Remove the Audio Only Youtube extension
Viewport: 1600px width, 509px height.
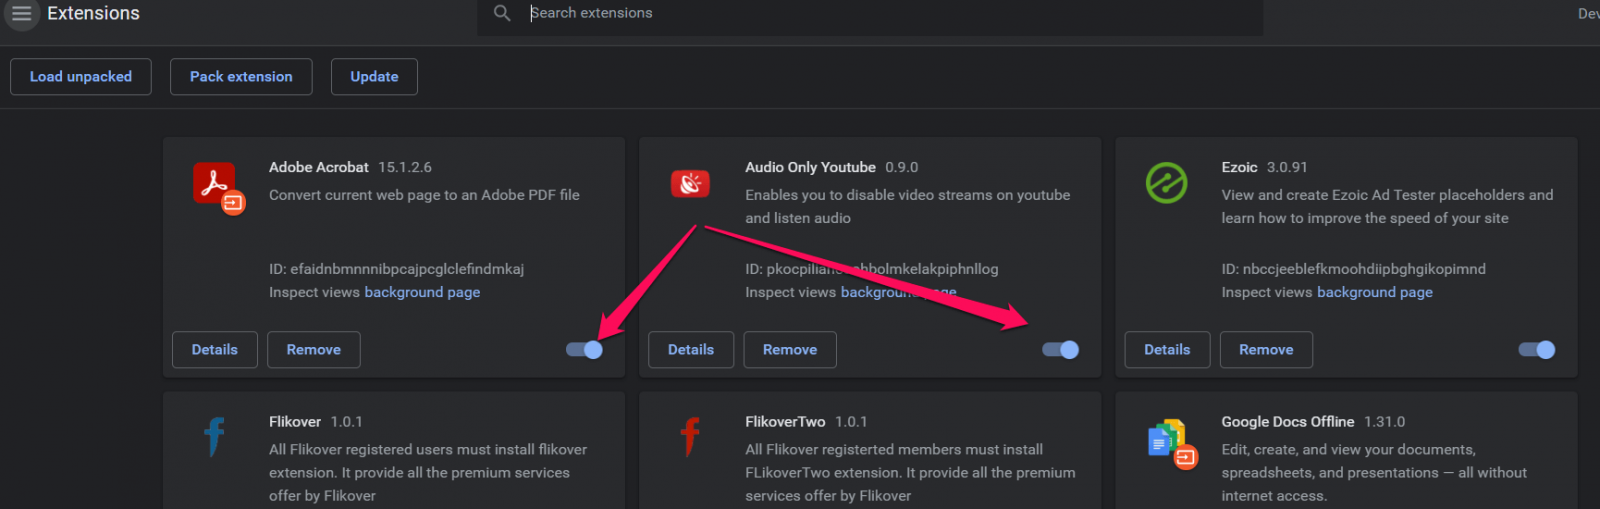click(790, 350)
